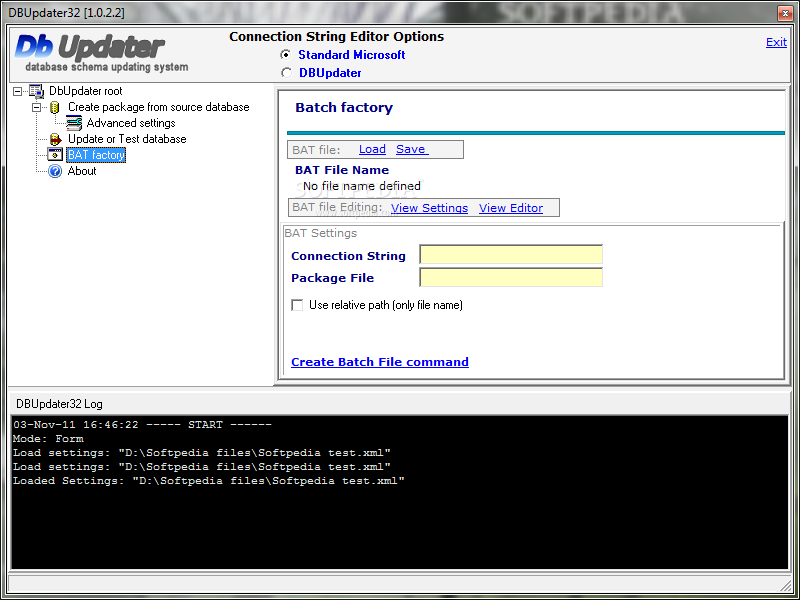
Task: Click the Advanced settings tree icon
Action: [74, 123]
